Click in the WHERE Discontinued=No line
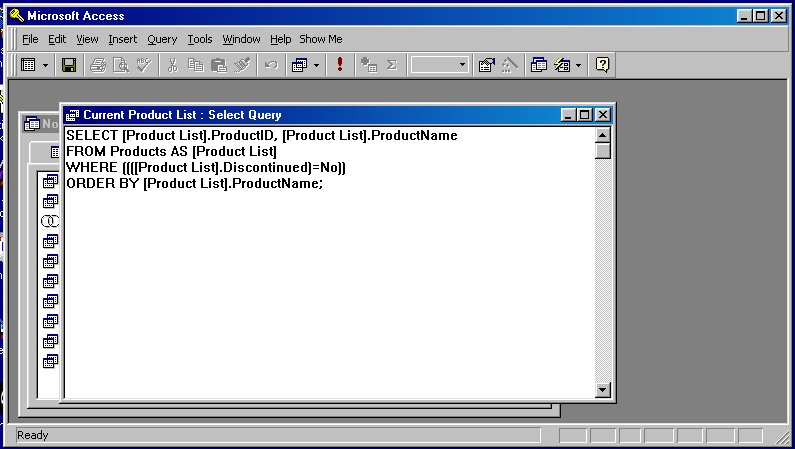Viewport: 795px width, 449px height. point(206,168)
